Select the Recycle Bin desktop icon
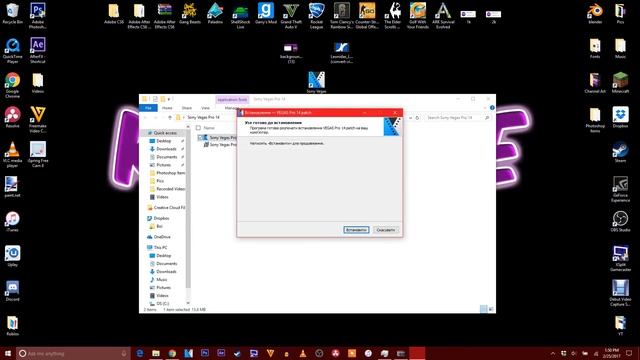This screenshot has height=360, width=640. [x=12, y=13]
